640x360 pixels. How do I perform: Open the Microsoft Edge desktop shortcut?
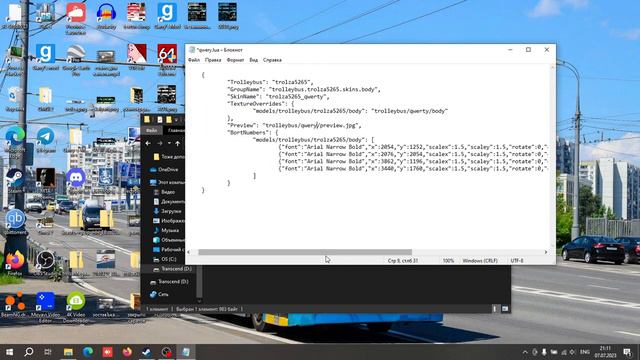(15, 139)
